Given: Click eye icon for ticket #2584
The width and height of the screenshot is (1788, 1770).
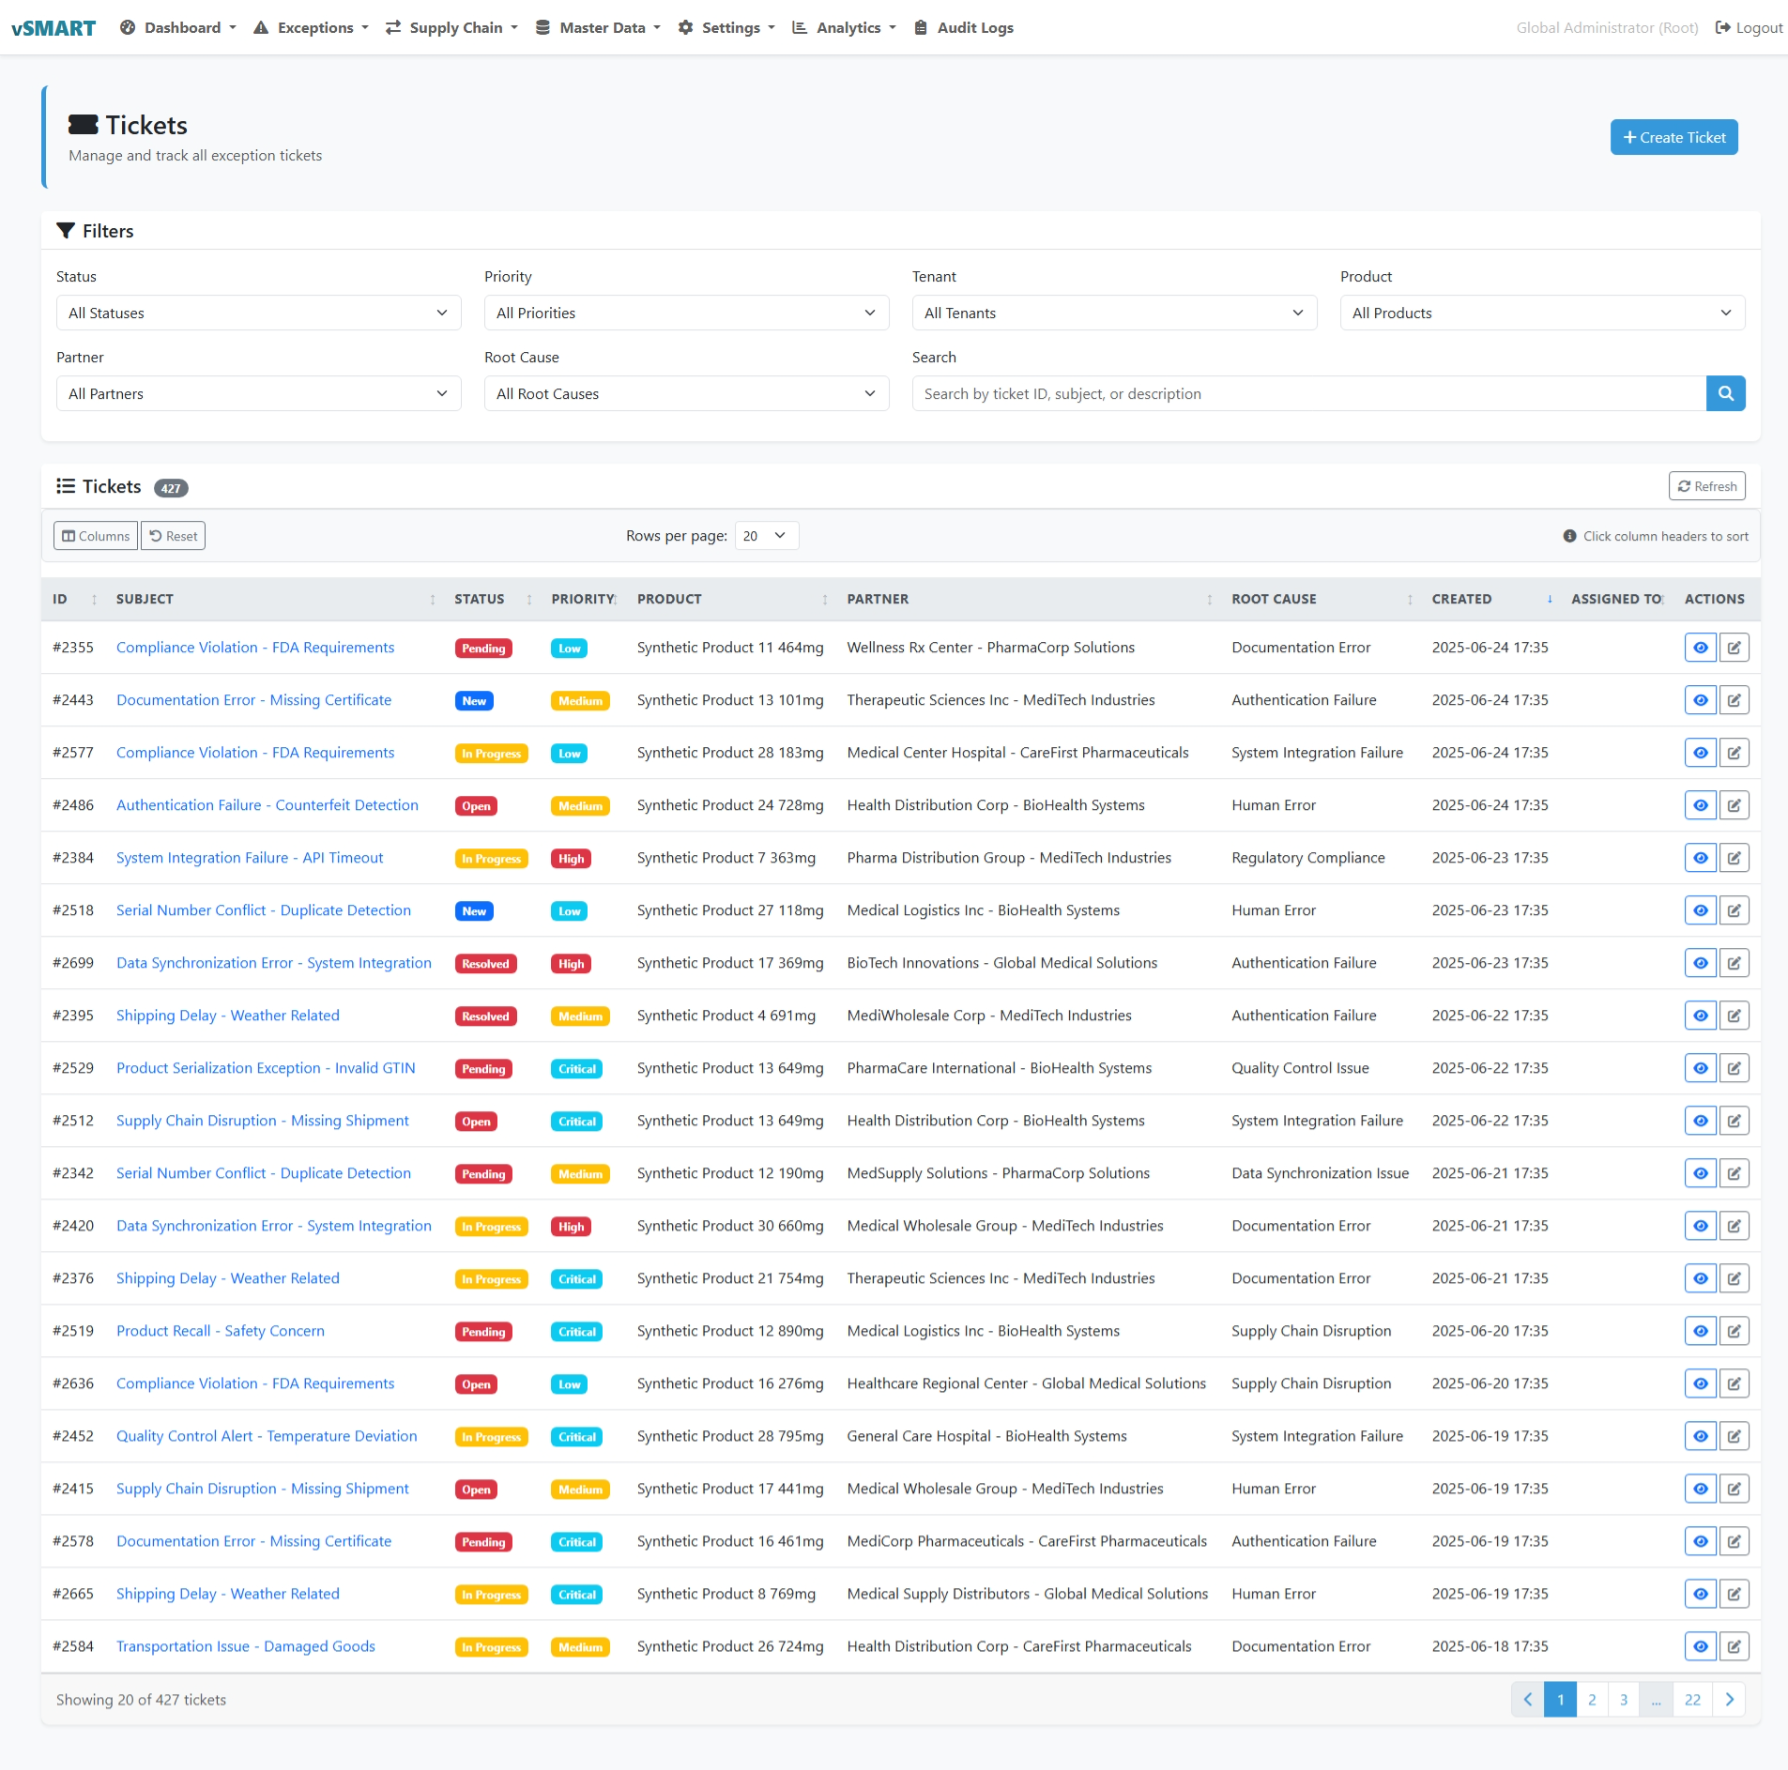Looking at the screenshot, I should 1700,1647.
